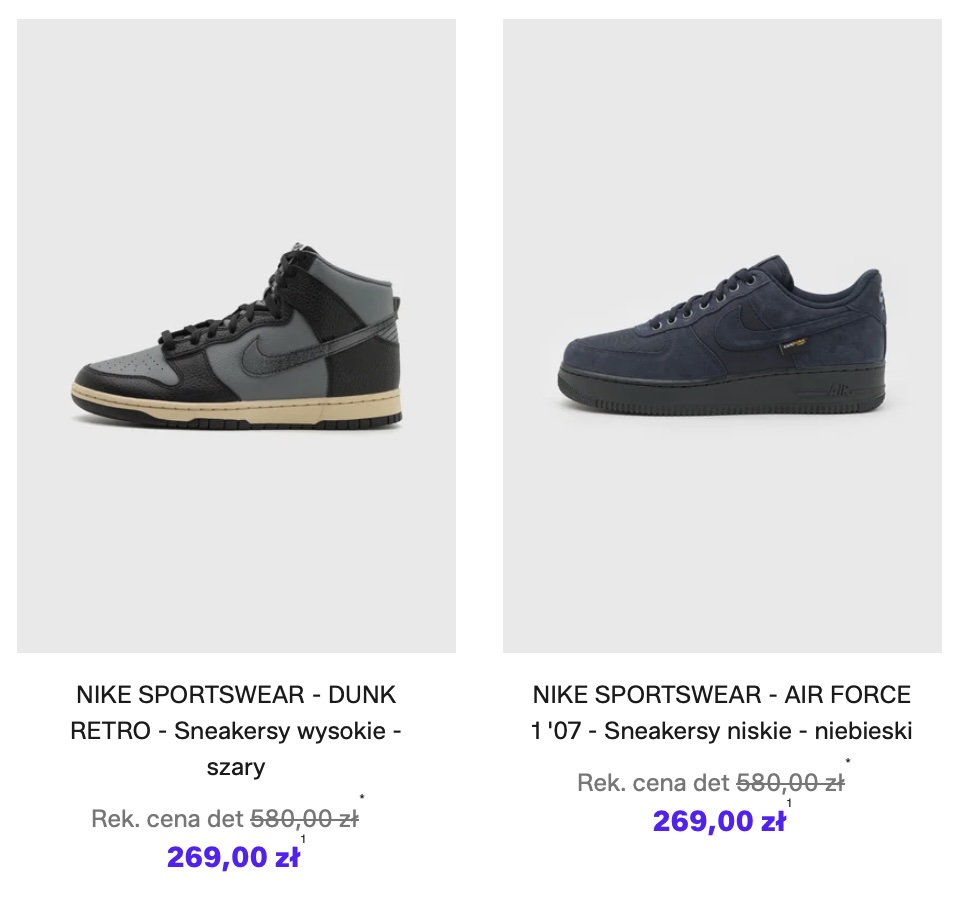Click the asterisk footnote beside Dunk Retro's old price
The image size is (958, 900).
pyautogui.click(x=362, y=798)
